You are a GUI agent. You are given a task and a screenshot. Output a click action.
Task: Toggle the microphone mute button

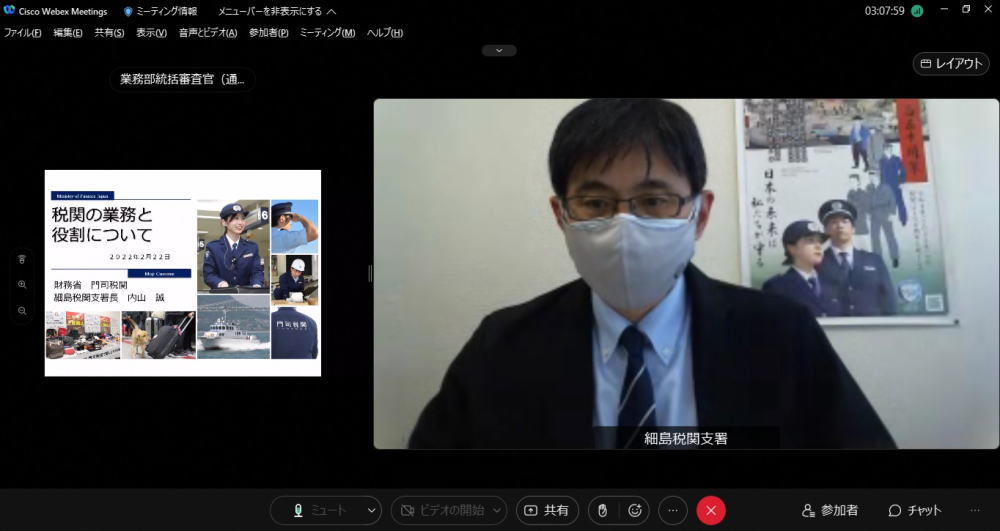(x=318, y=510)
